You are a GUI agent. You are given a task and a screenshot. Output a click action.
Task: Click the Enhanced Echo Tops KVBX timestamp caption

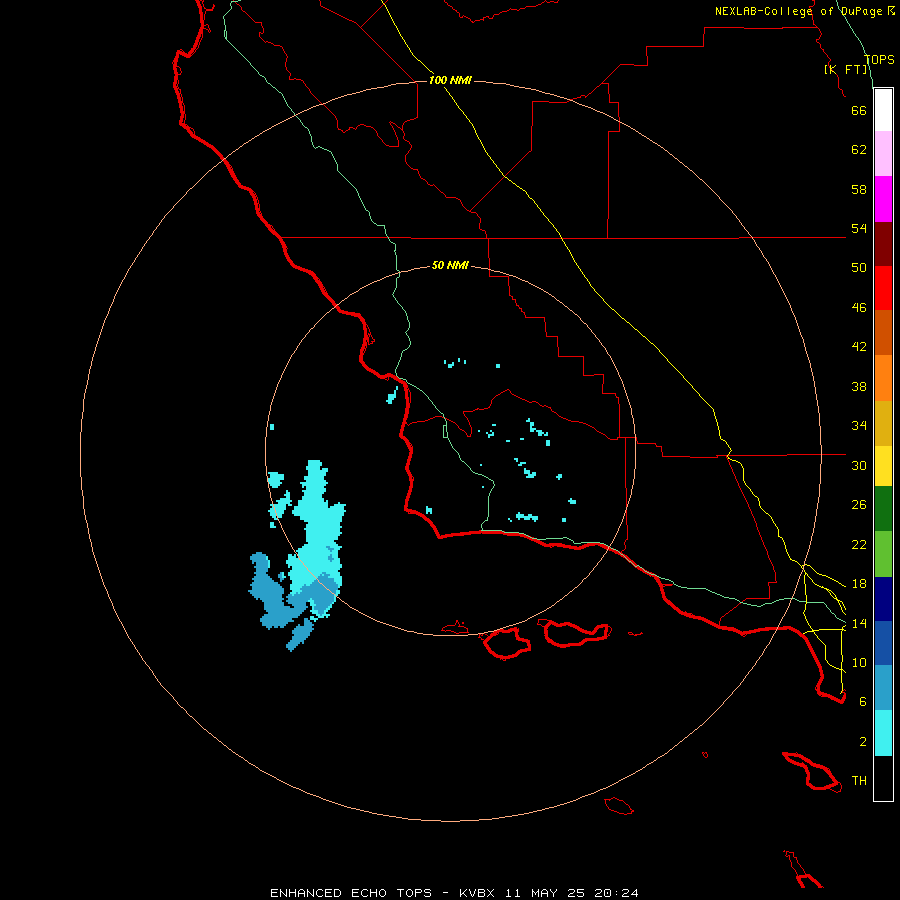(454, 893)
